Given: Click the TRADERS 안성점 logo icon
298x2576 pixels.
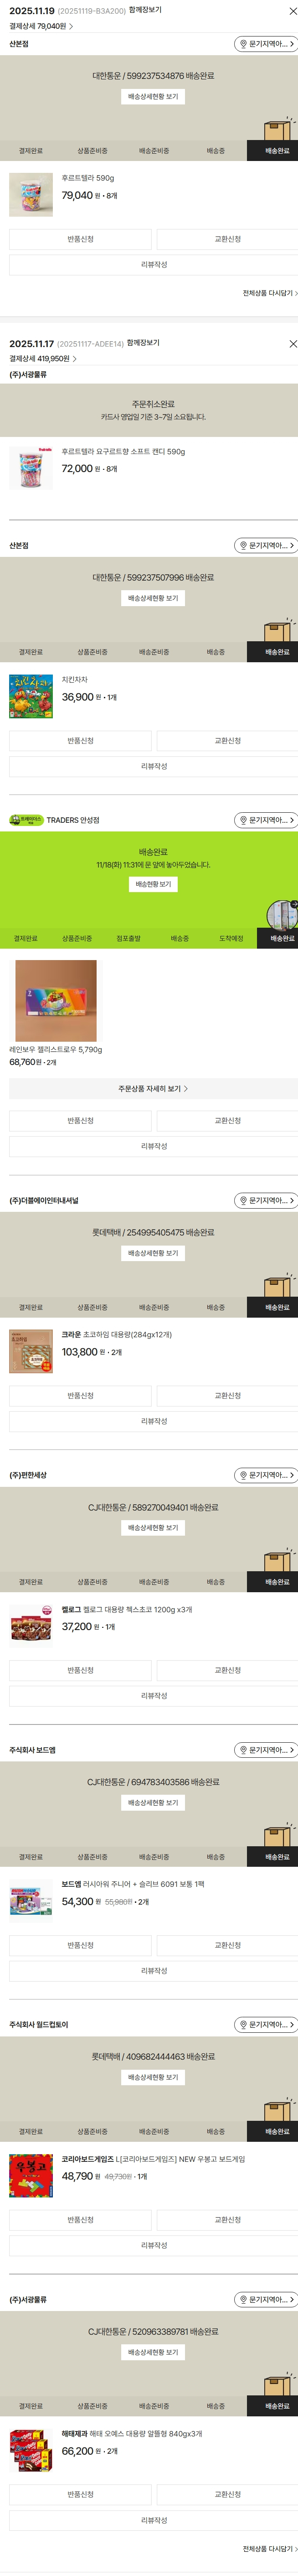Looking at the screenshot, I should pos(27,820).
